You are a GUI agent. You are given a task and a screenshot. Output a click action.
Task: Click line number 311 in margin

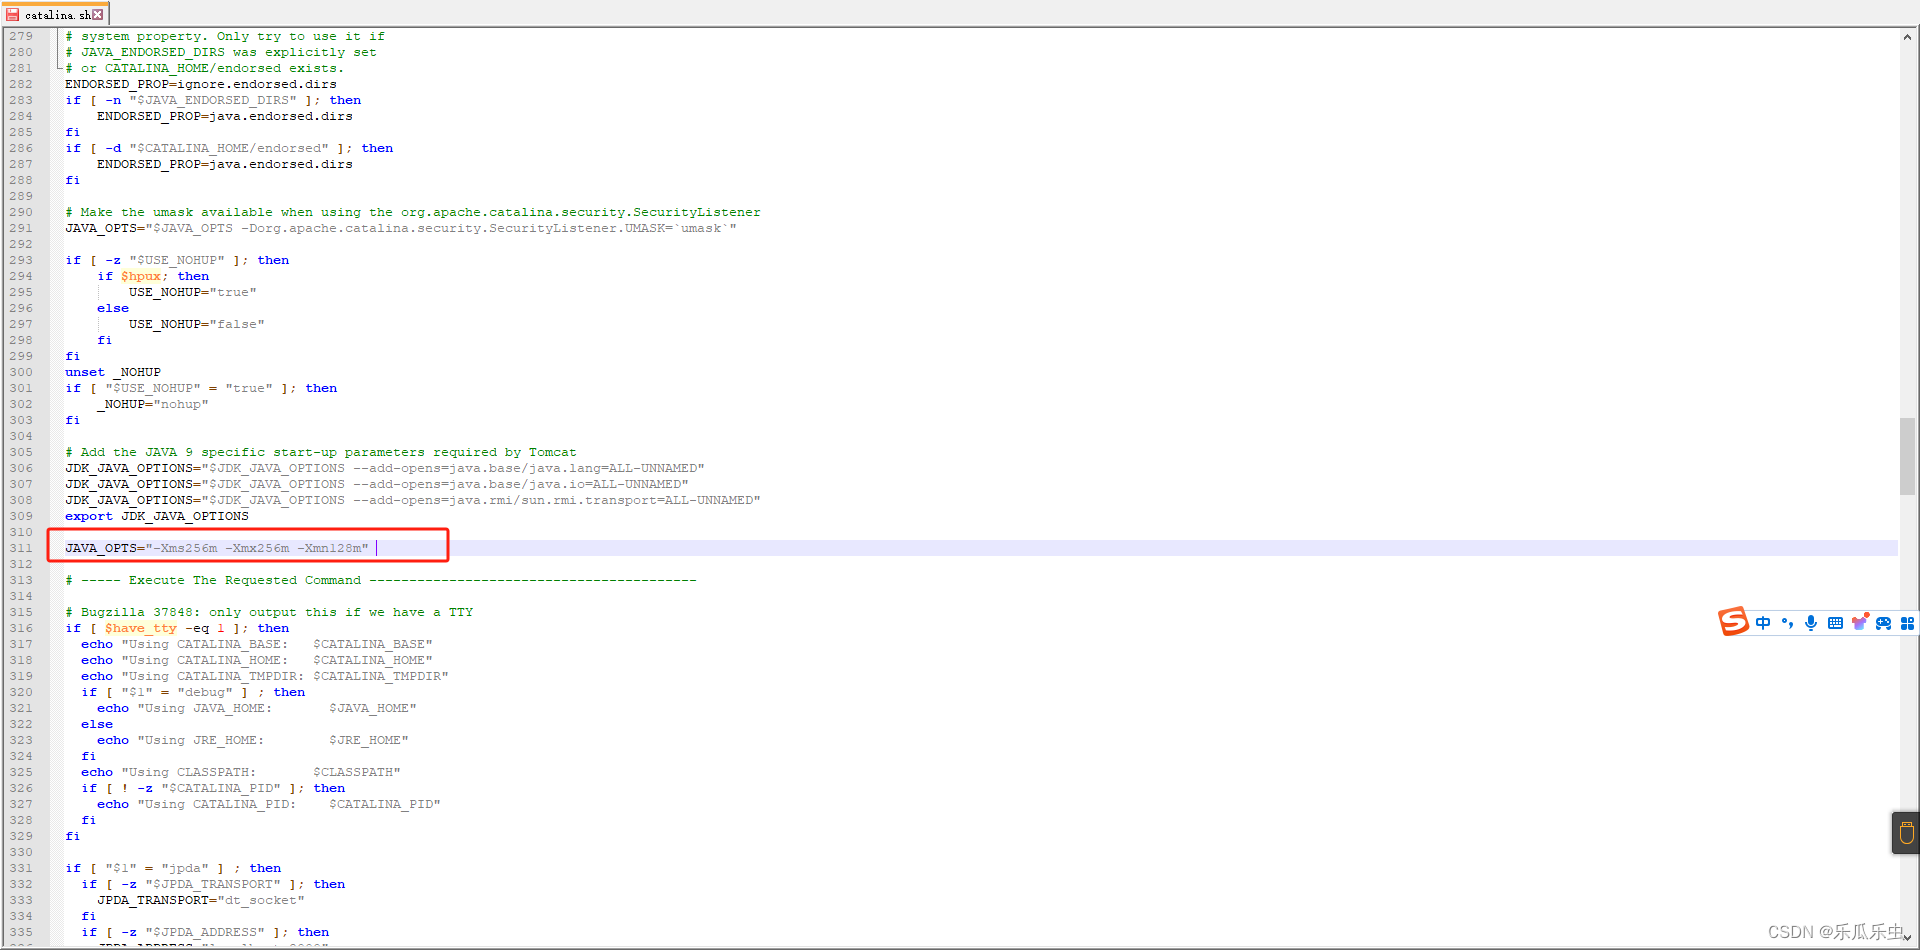[x=21, y=548]
